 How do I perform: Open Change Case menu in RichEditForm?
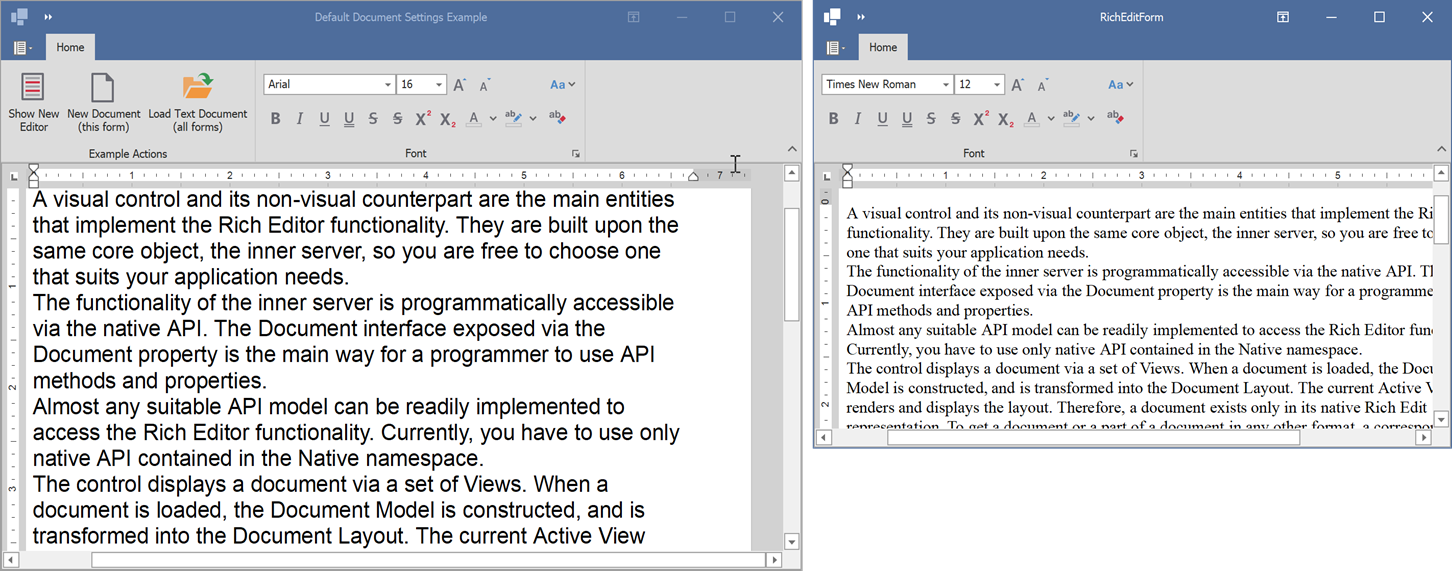tap(1120, 85)
